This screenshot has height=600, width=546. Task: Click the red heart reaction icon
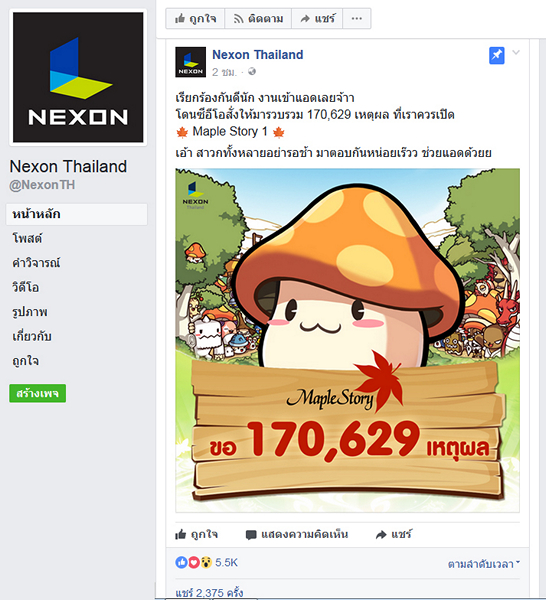[x=194, y=562]
